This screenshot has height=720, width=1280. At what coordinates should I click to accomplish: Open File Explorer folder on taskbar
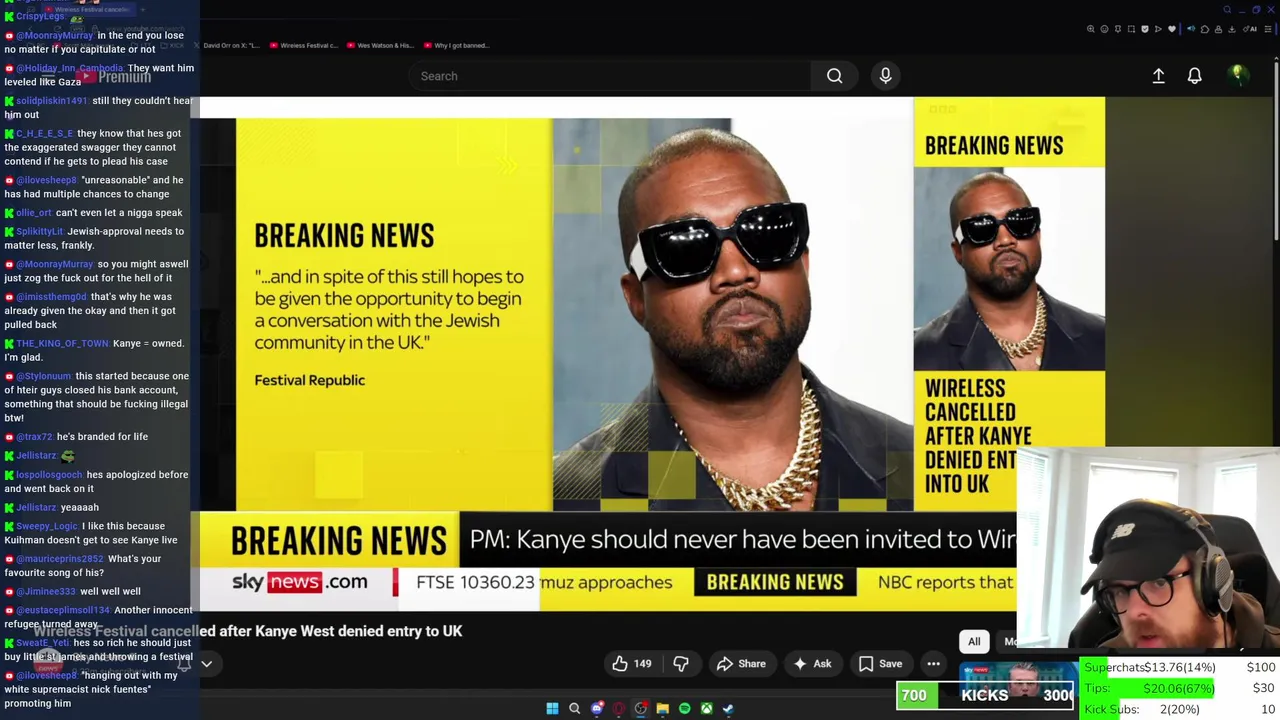[x=663, y=708]
